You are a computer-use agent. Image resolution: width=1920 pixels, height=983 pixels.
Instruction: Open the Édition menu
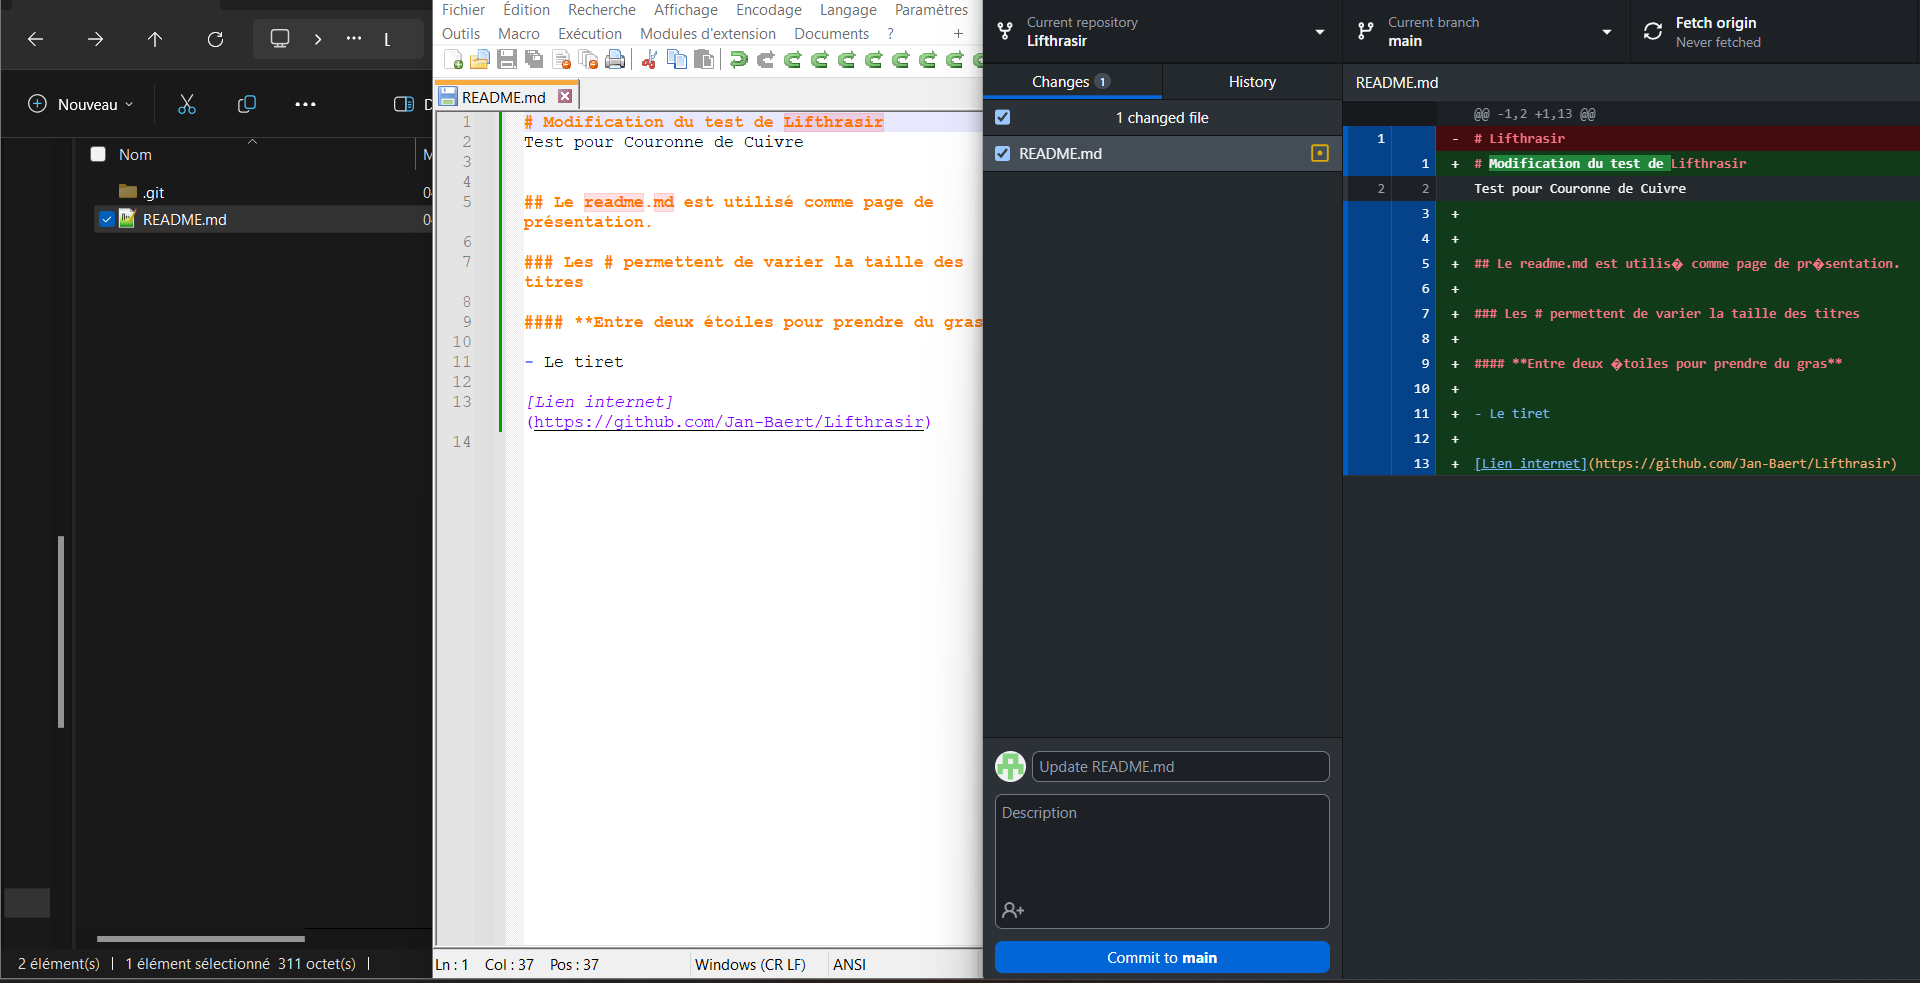tap(526, 10)
